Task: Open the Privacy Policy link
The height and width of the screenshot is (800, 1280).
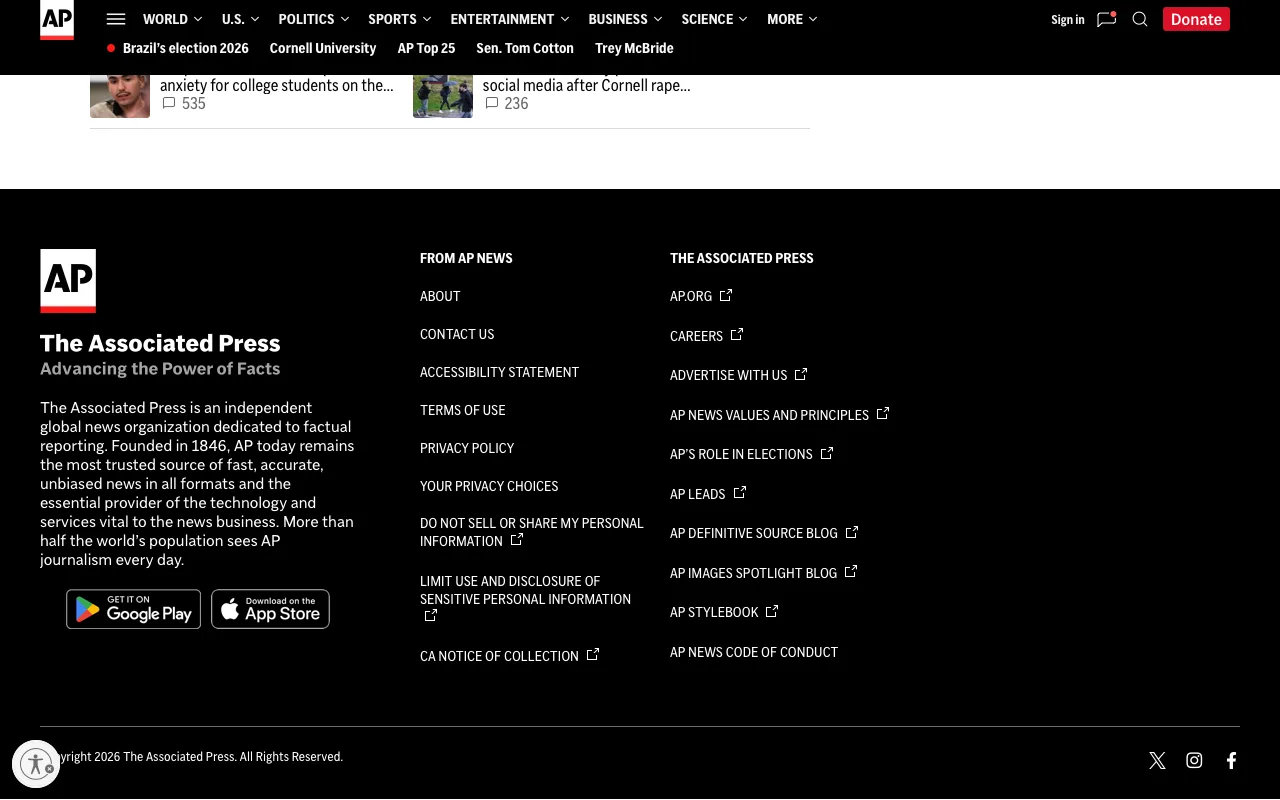Action: click(467, 448)
